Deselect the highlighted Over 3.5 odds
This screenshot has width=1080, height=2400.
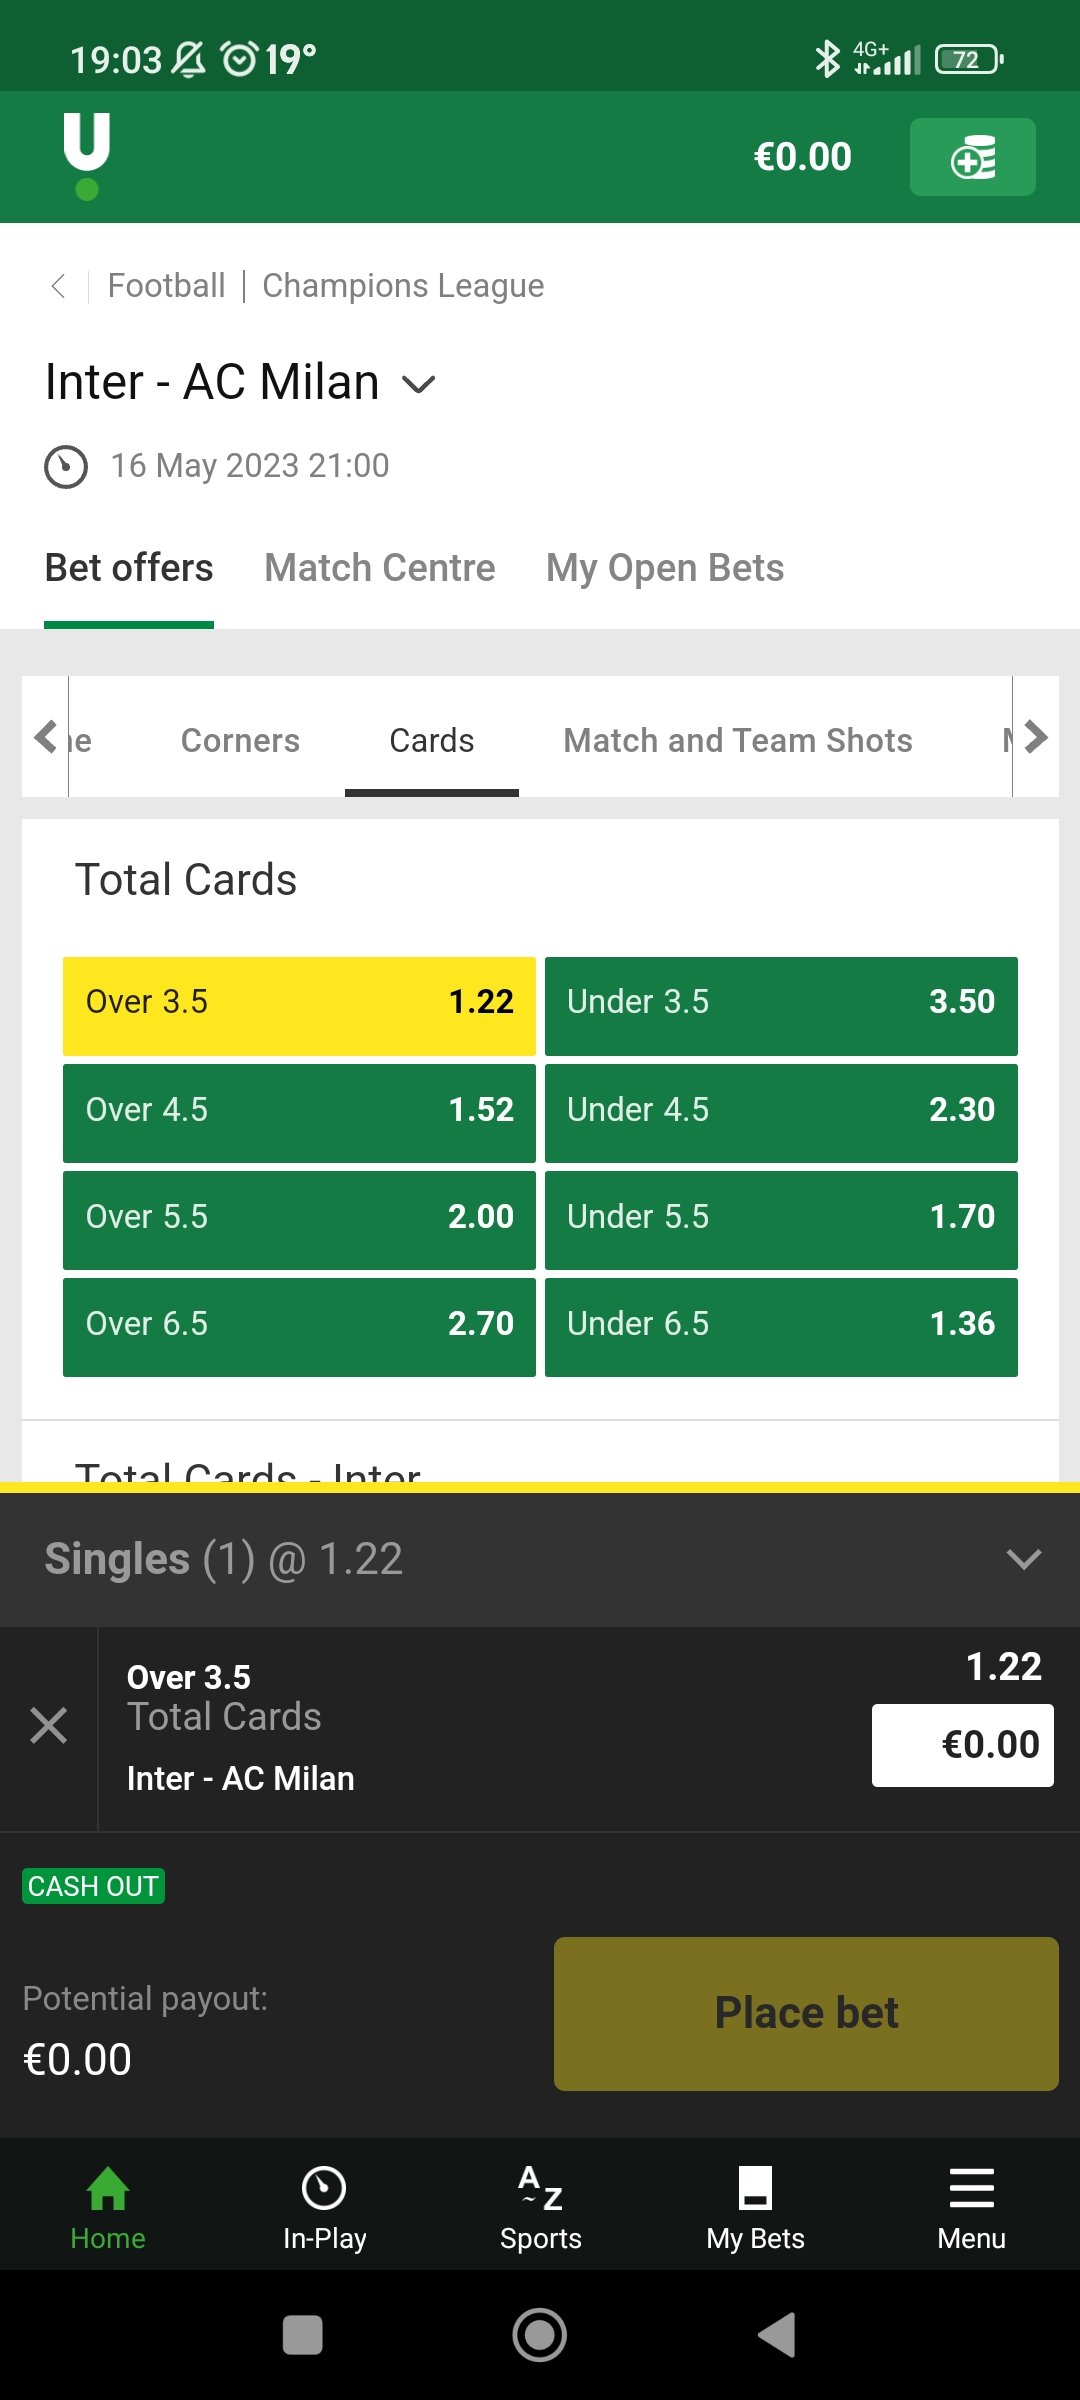click(x=299, y=1006)
